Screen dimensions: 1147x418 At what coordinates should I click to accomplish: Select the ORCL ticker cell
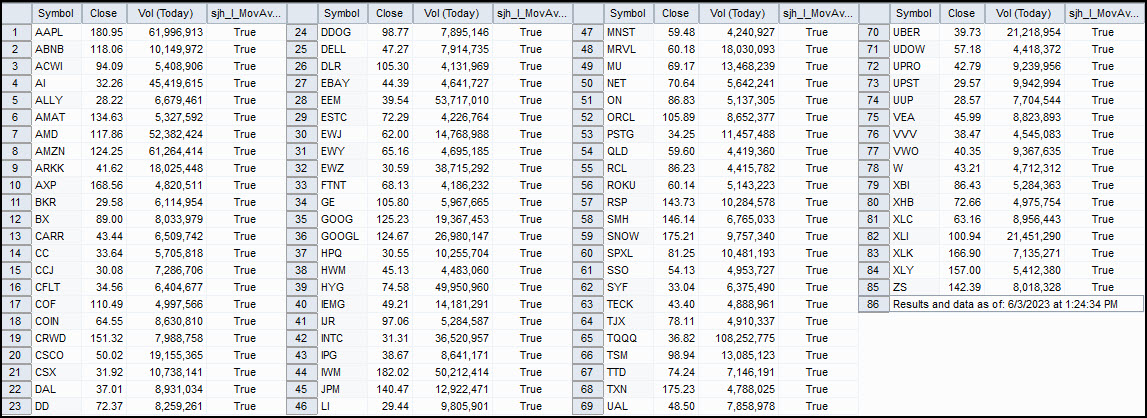[628, 117]
